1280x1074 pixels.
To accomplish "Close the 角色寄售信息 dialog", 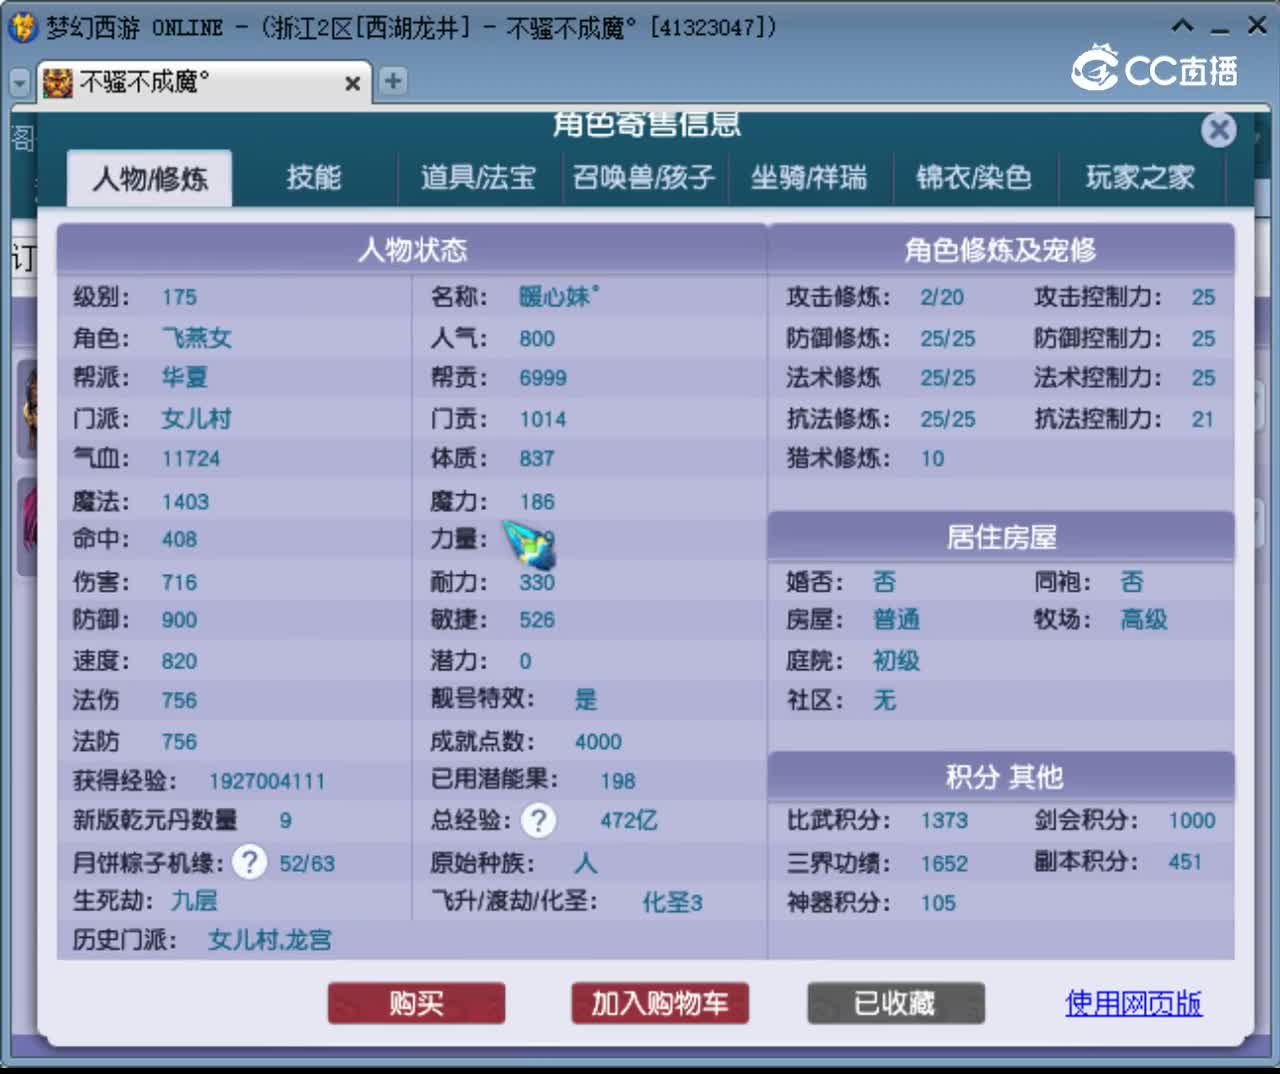I will pyautogui.click(x=1218, y=129).
